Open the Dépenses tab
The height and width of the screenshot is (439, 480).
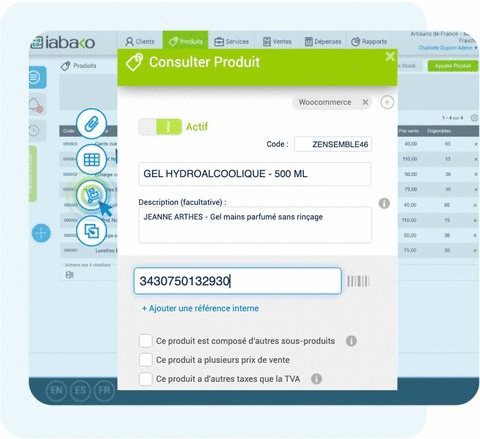pos(323,42)
